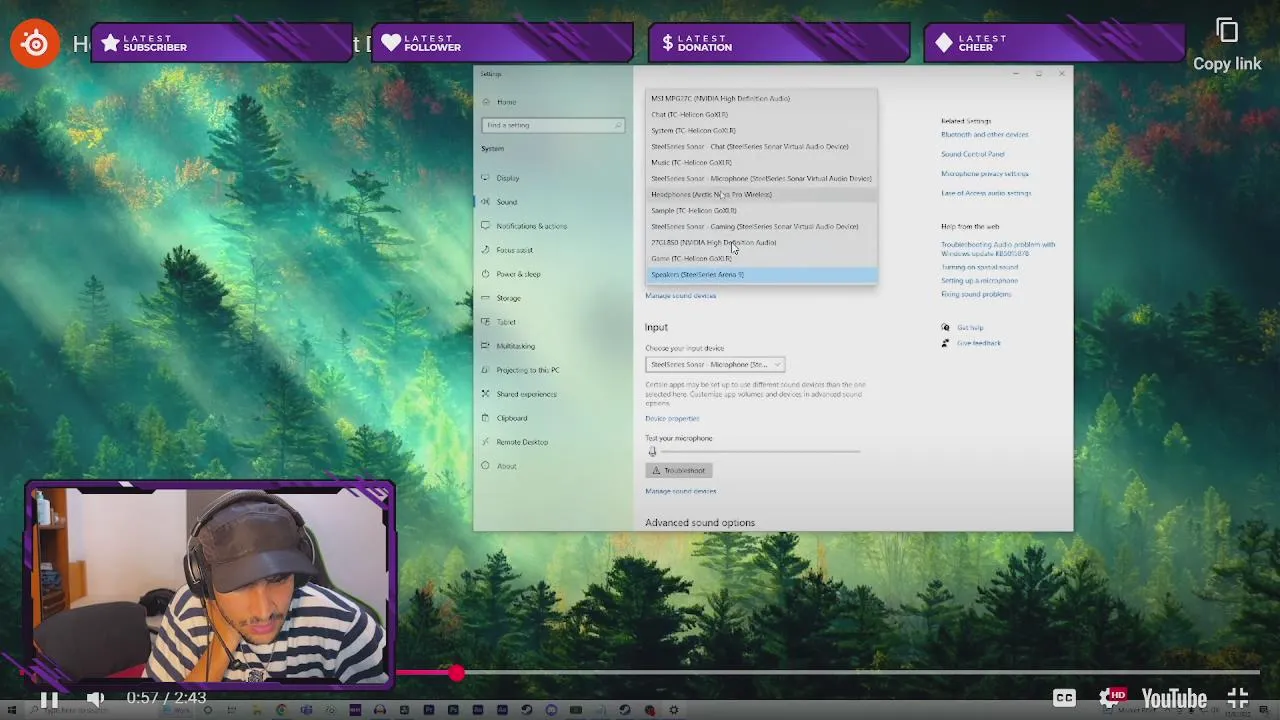Open Multitasking settings
The height and width of the screenshot is (720, 1280).
click(515, 346)
